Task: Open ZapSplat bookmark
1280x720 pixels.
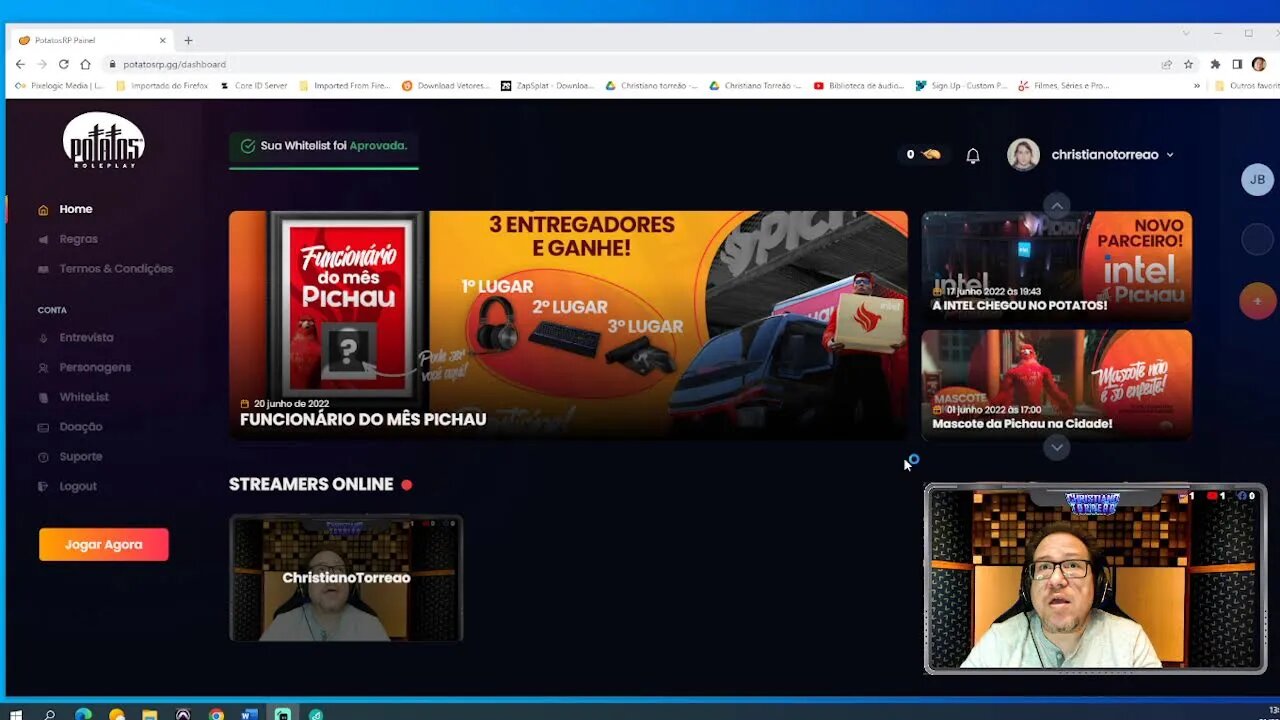Action: 547,86
